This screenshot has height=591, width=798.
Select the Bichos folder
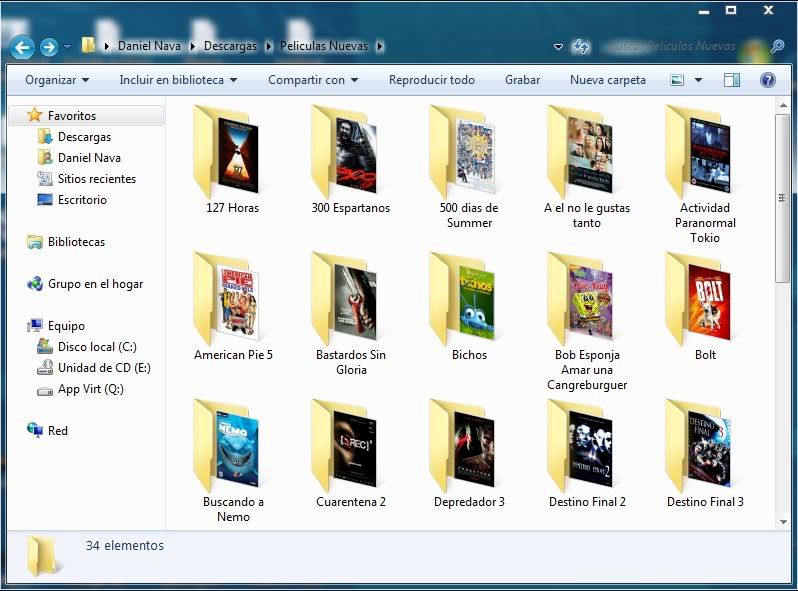click(x=469, y=306)
